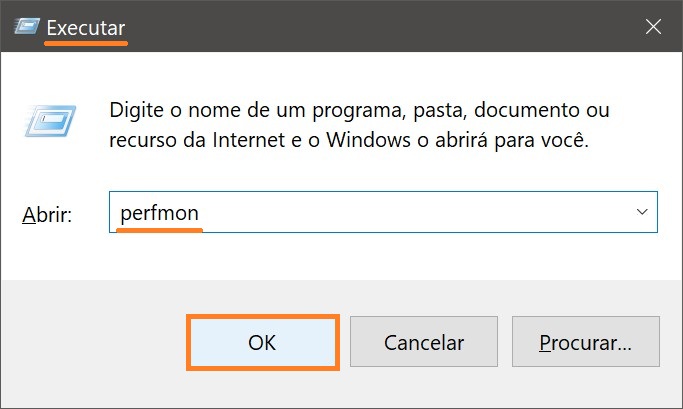Click the large Run program icon beside the description

point(50,121)
